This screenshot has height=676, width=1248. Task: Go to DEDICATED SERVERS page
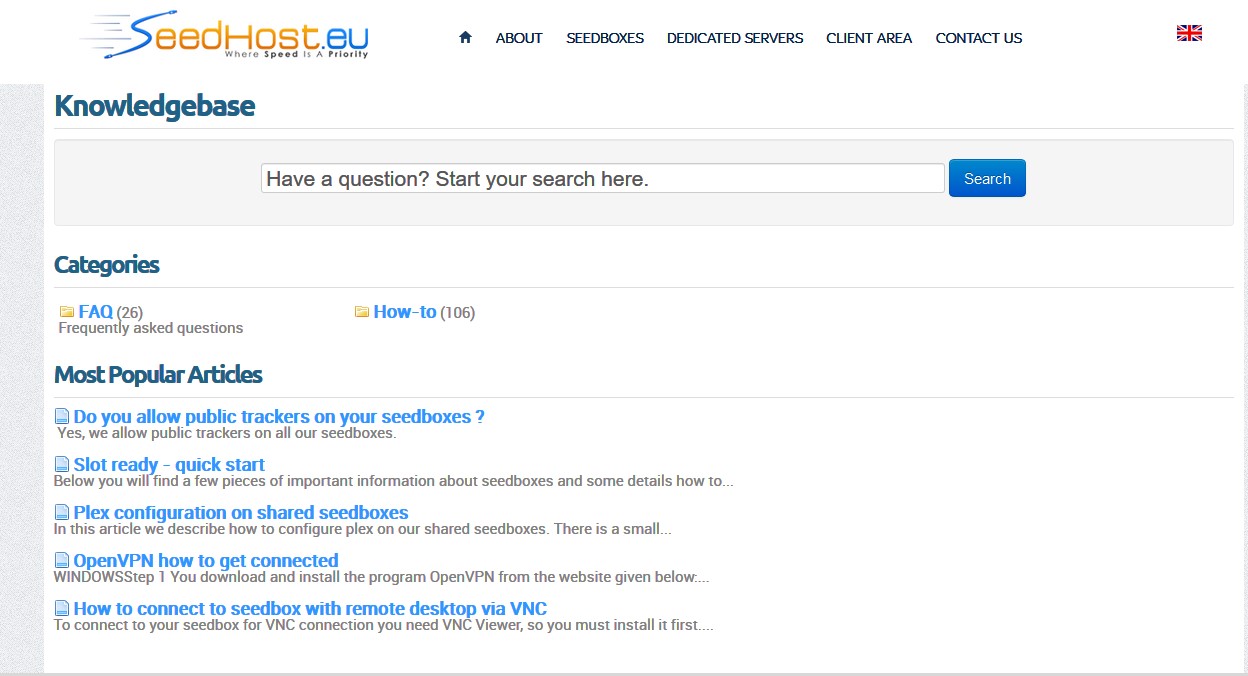[x=735, y=38]
